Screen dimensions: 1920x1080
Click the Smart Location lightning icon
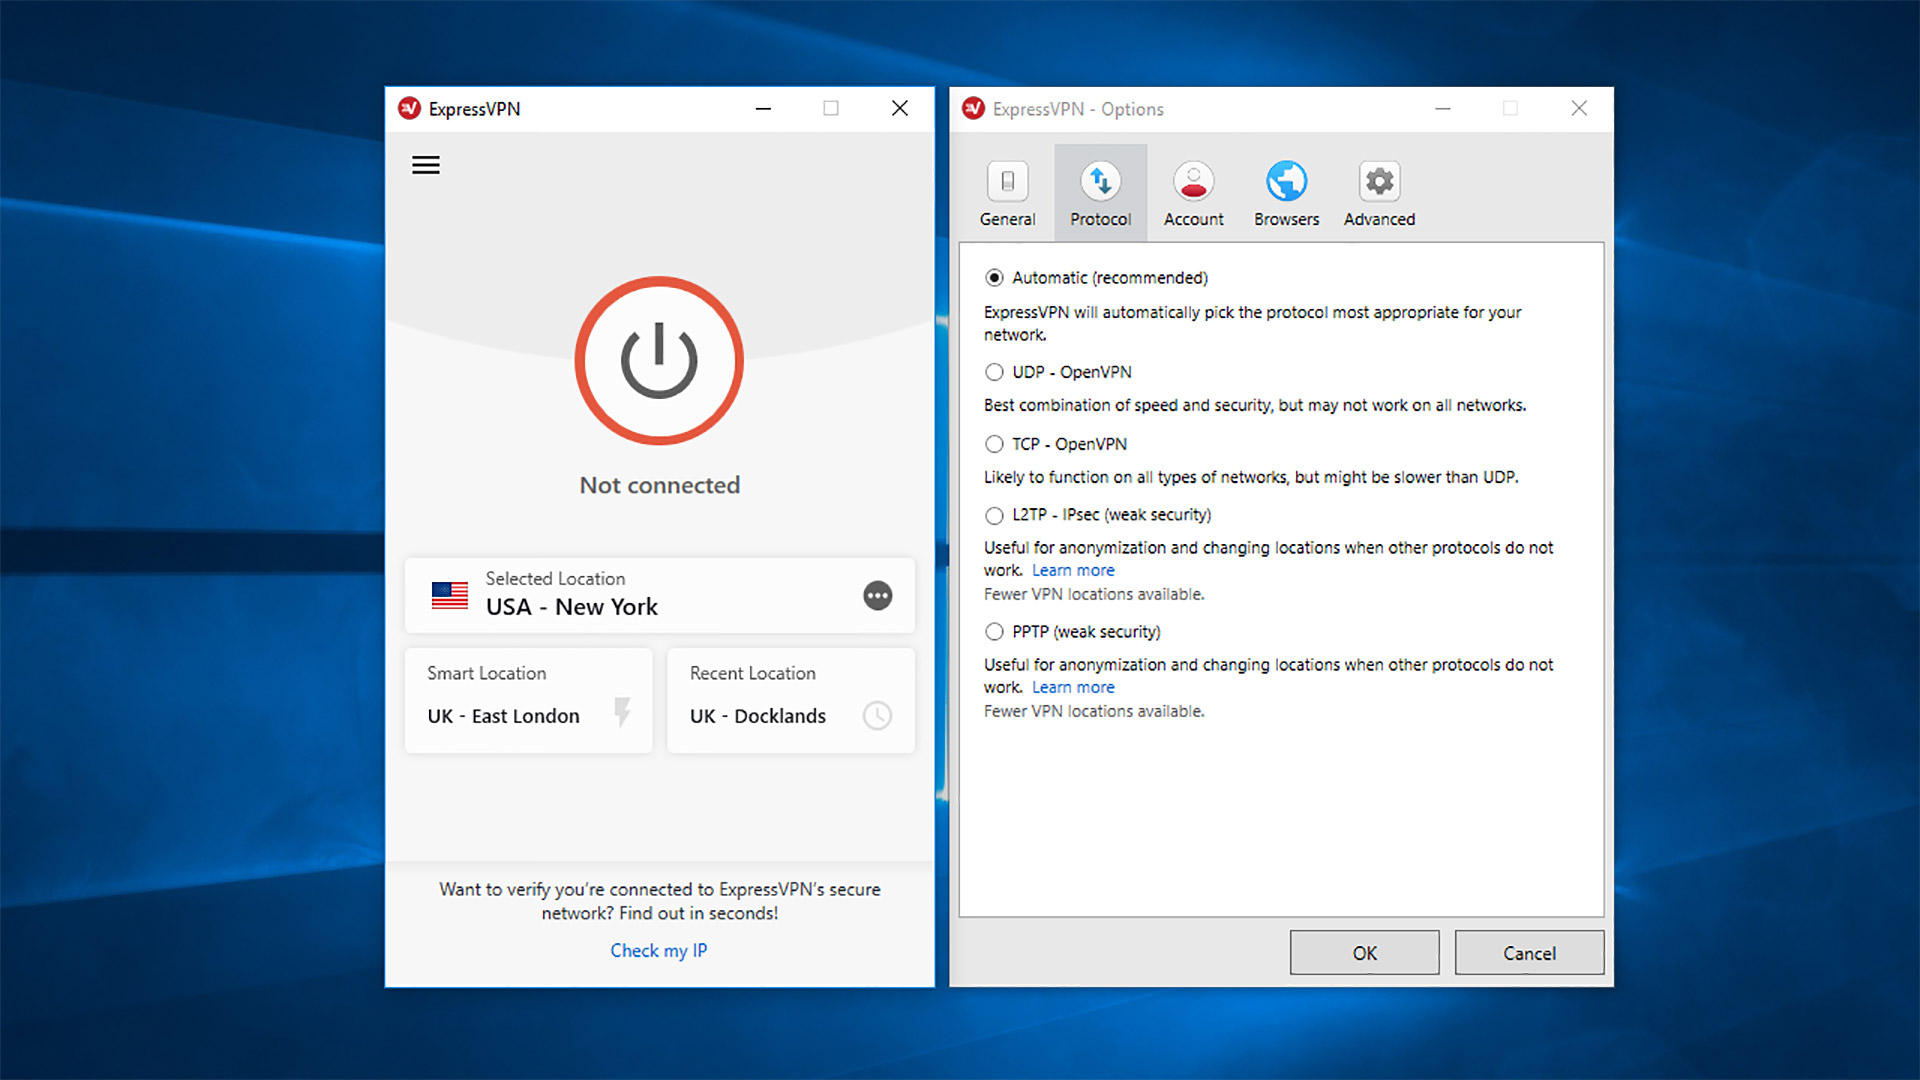[x=622, y=712]
